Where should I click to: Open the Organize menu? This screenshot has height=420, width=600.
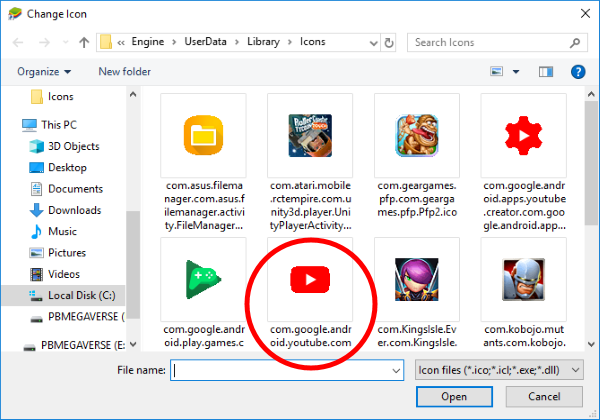click(44, 72)
